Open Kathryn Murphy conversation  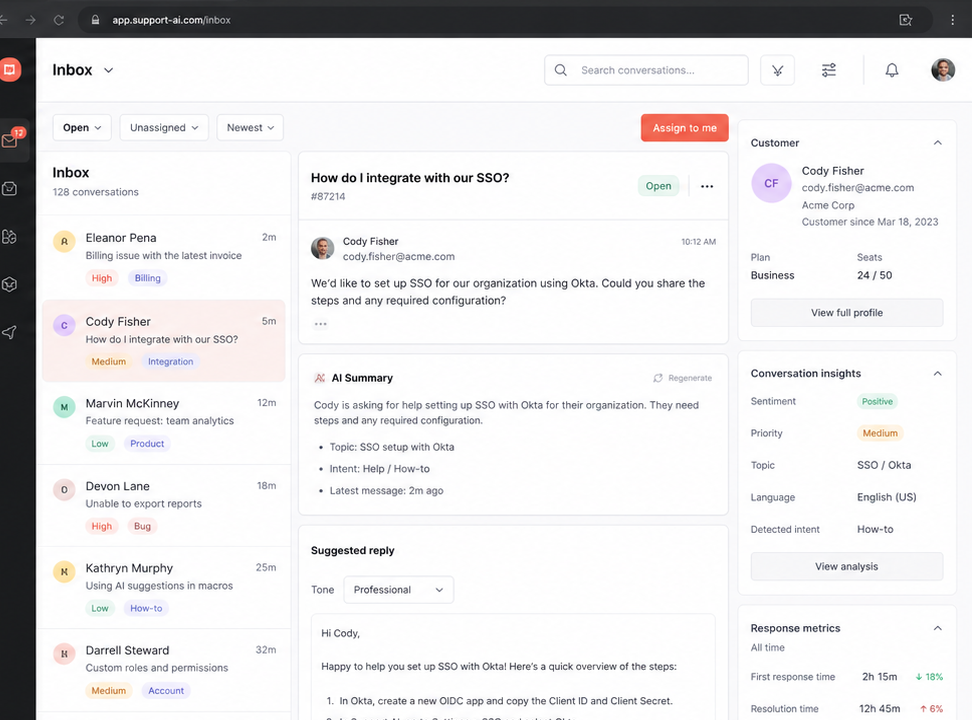tap(164, 587)
